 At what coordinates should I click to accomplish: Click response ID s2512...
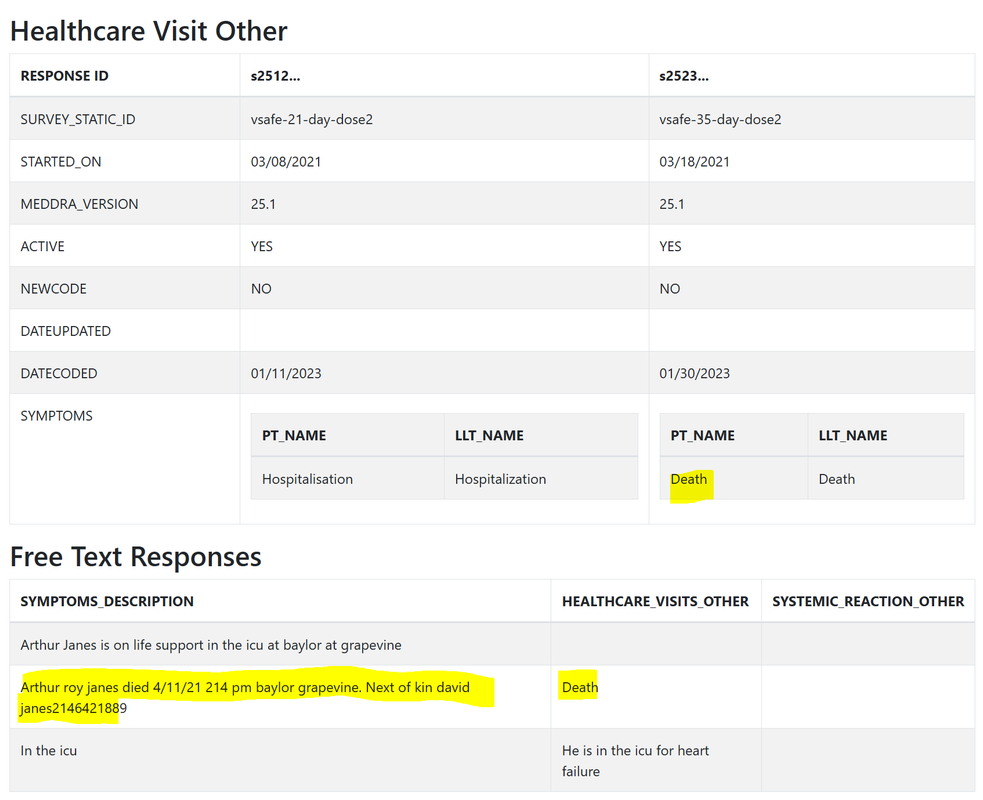[275, 76]
